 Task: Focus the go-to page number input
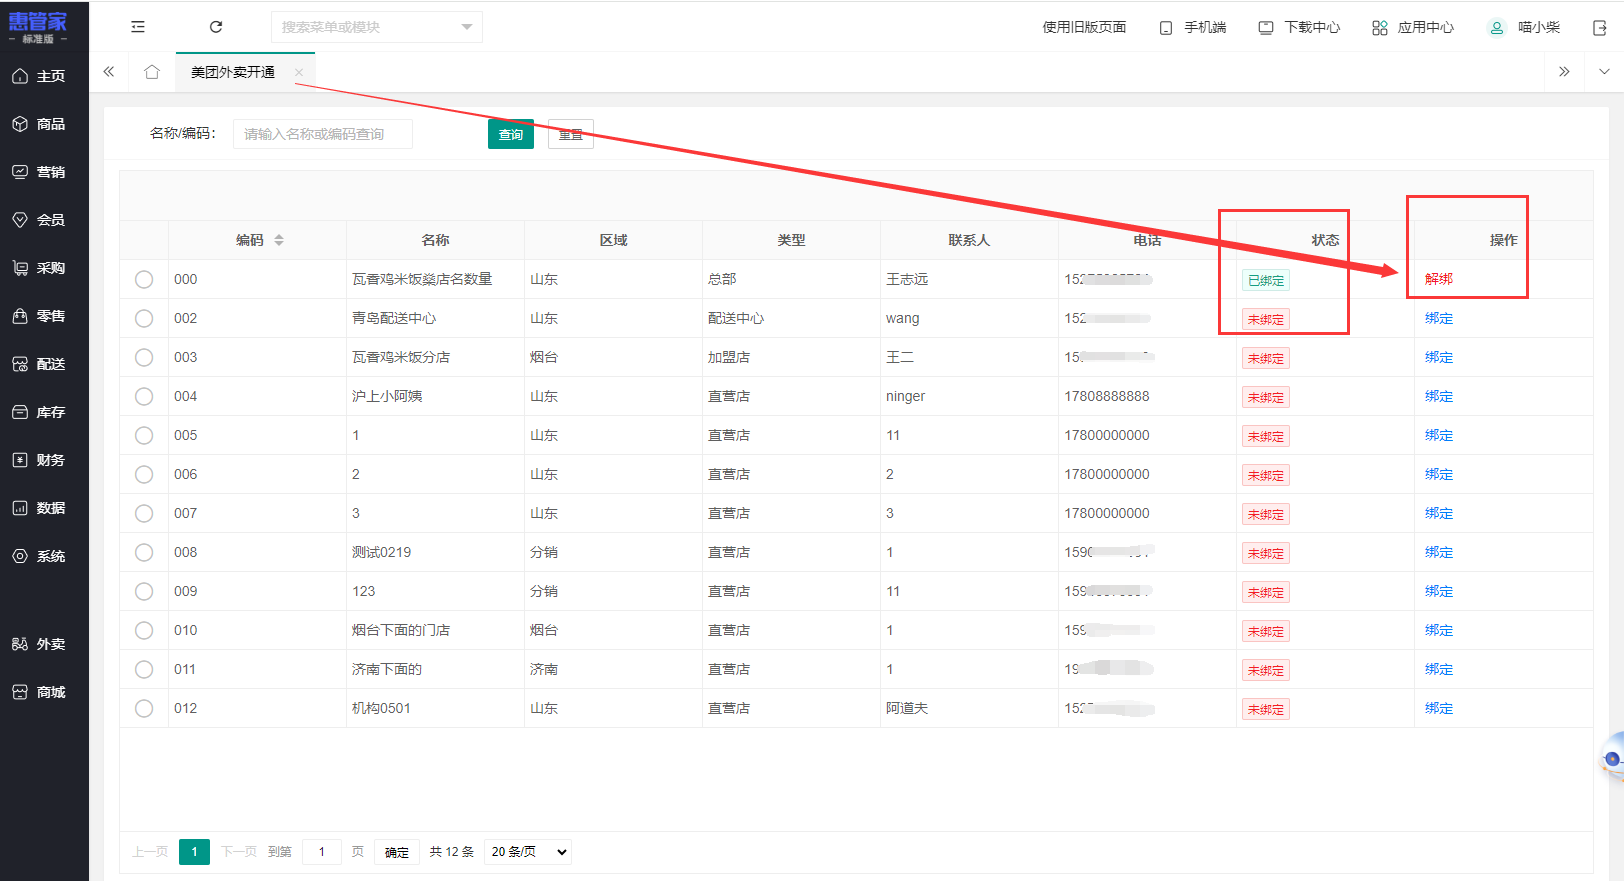(x=322, y=852)
